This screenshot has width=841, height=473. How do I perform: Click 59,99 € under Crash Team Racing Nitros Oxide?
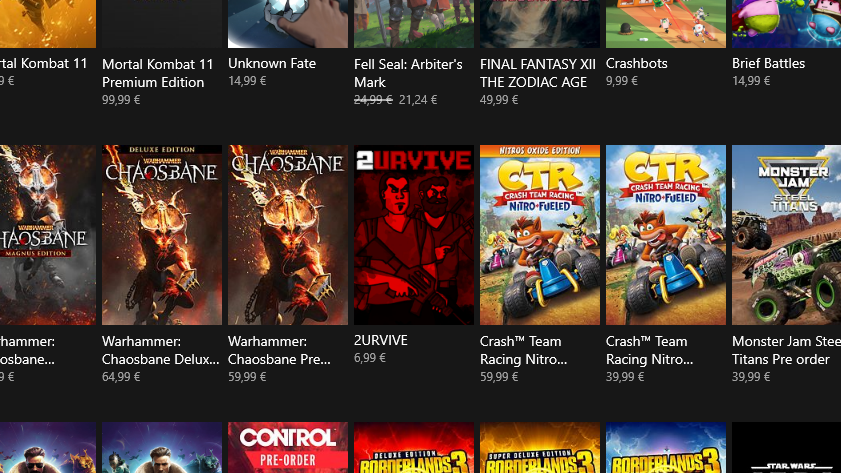[499, 377]
